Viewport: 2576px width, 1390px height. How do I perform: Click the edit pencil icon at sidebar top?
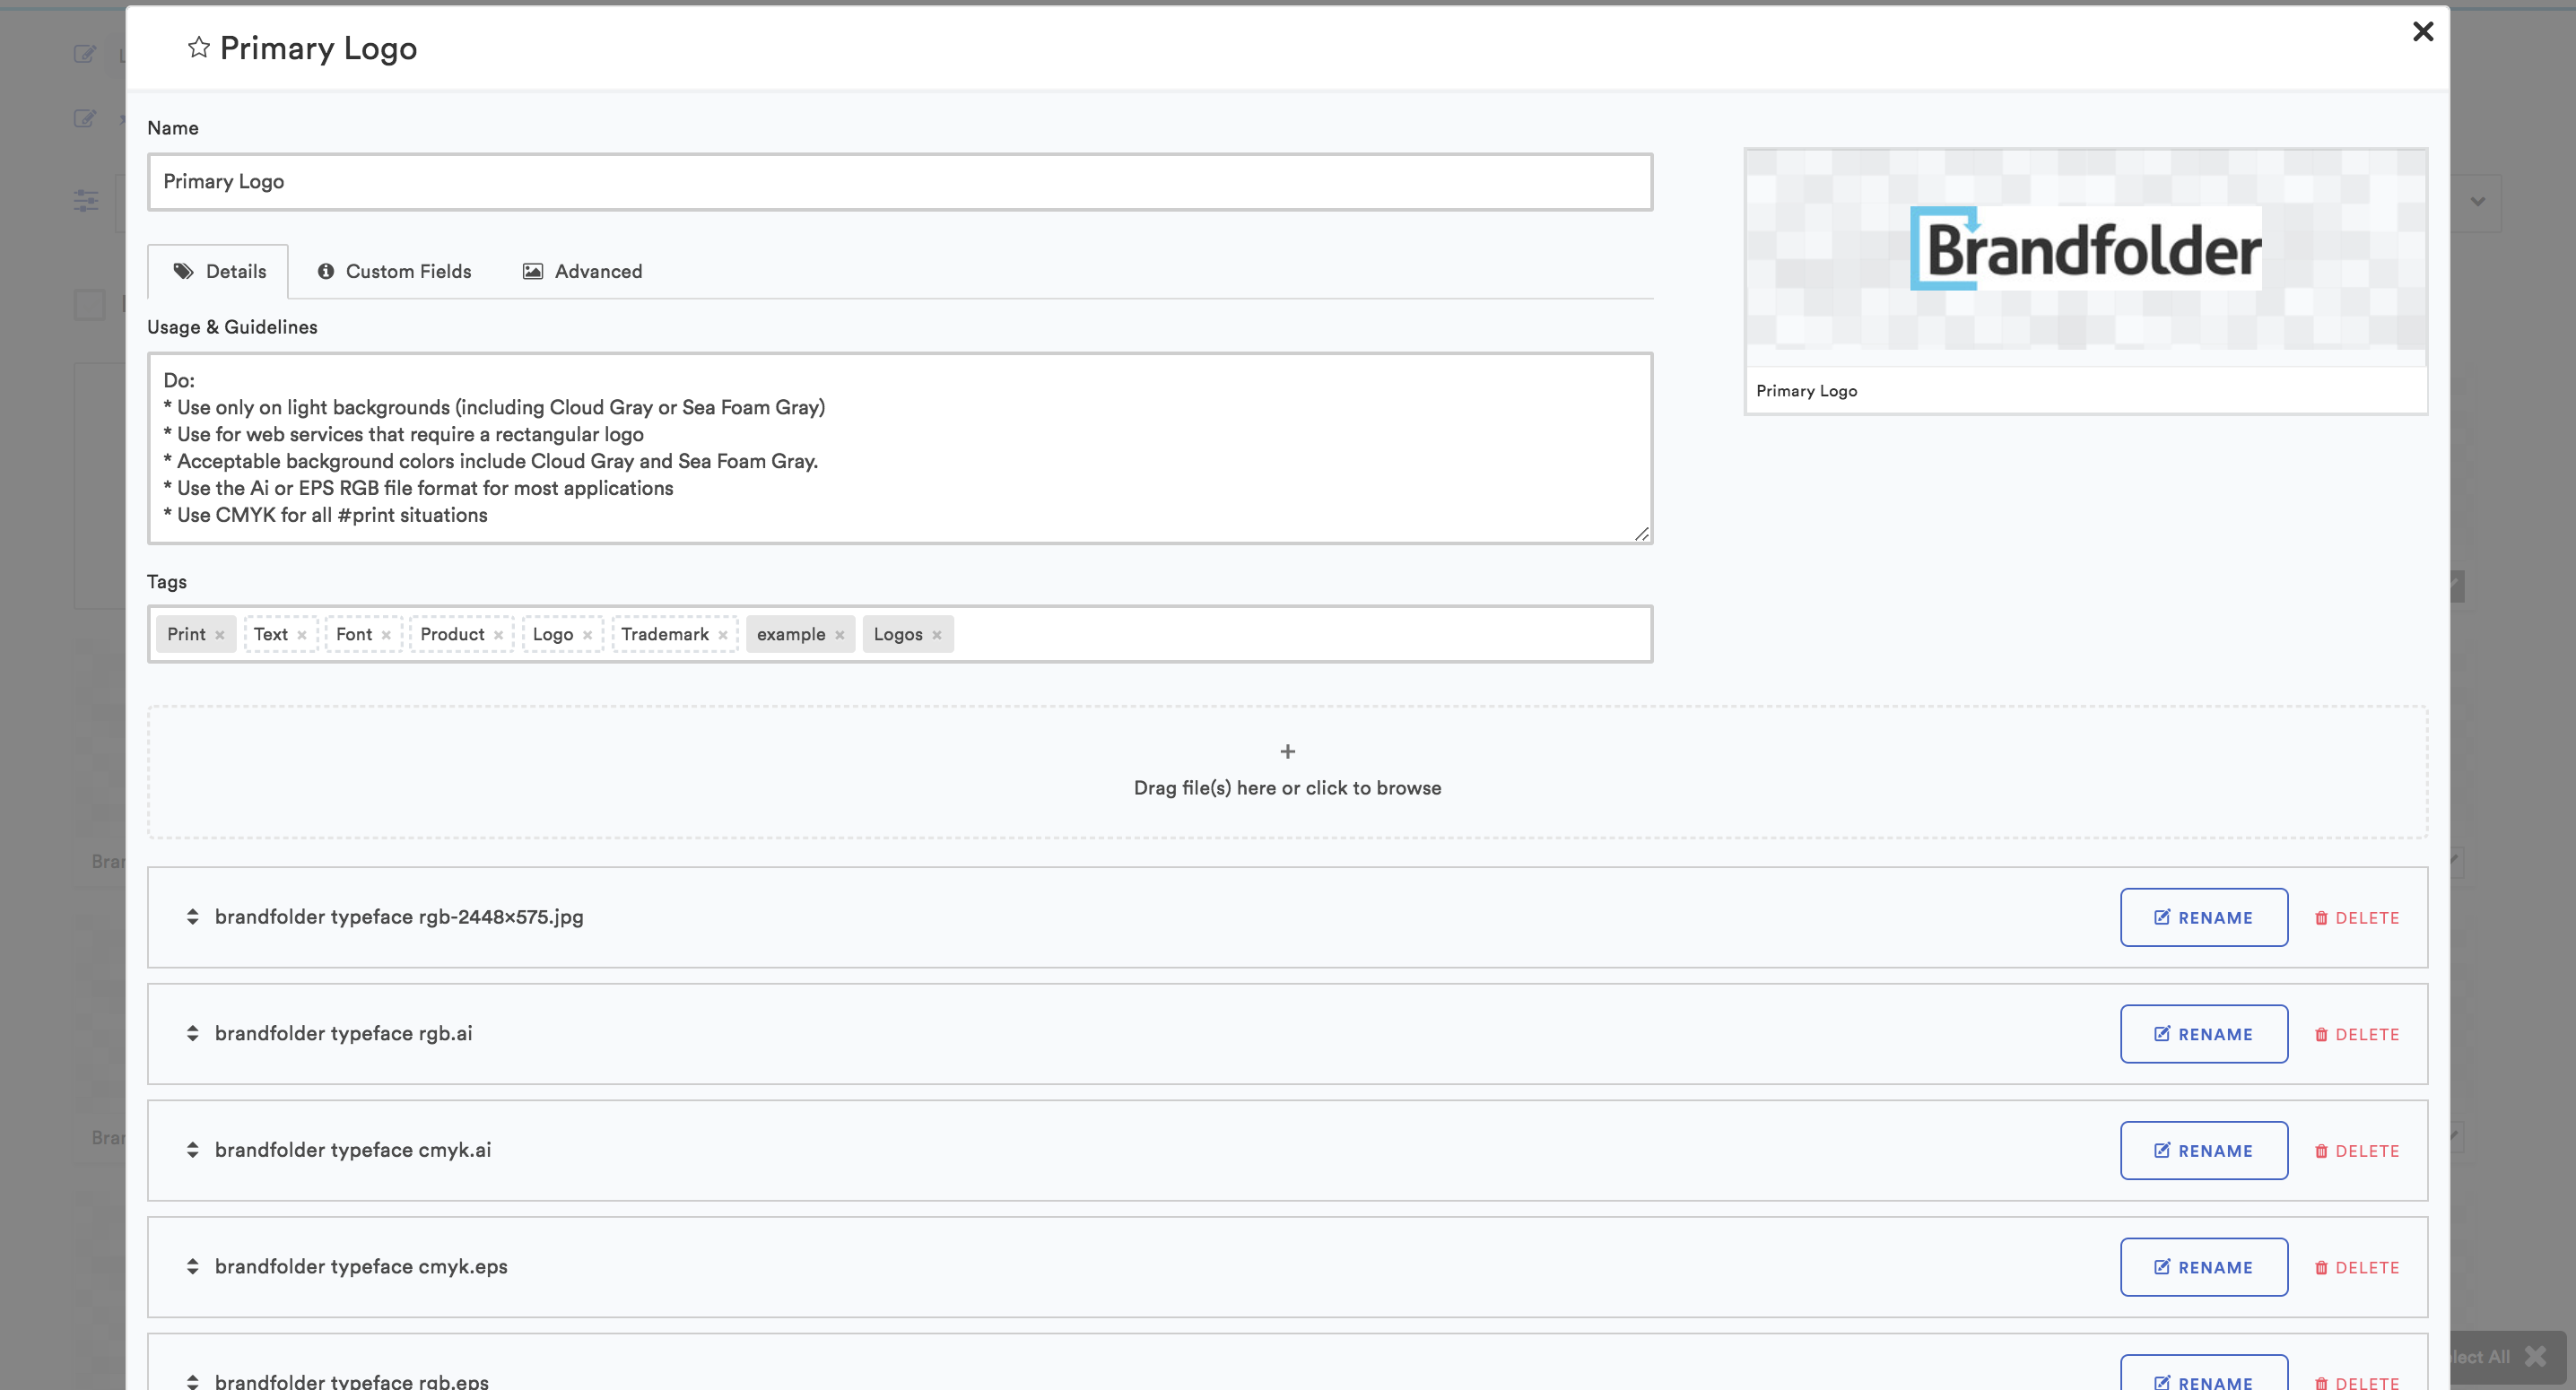pyautogui.click(x=84, y=55)
